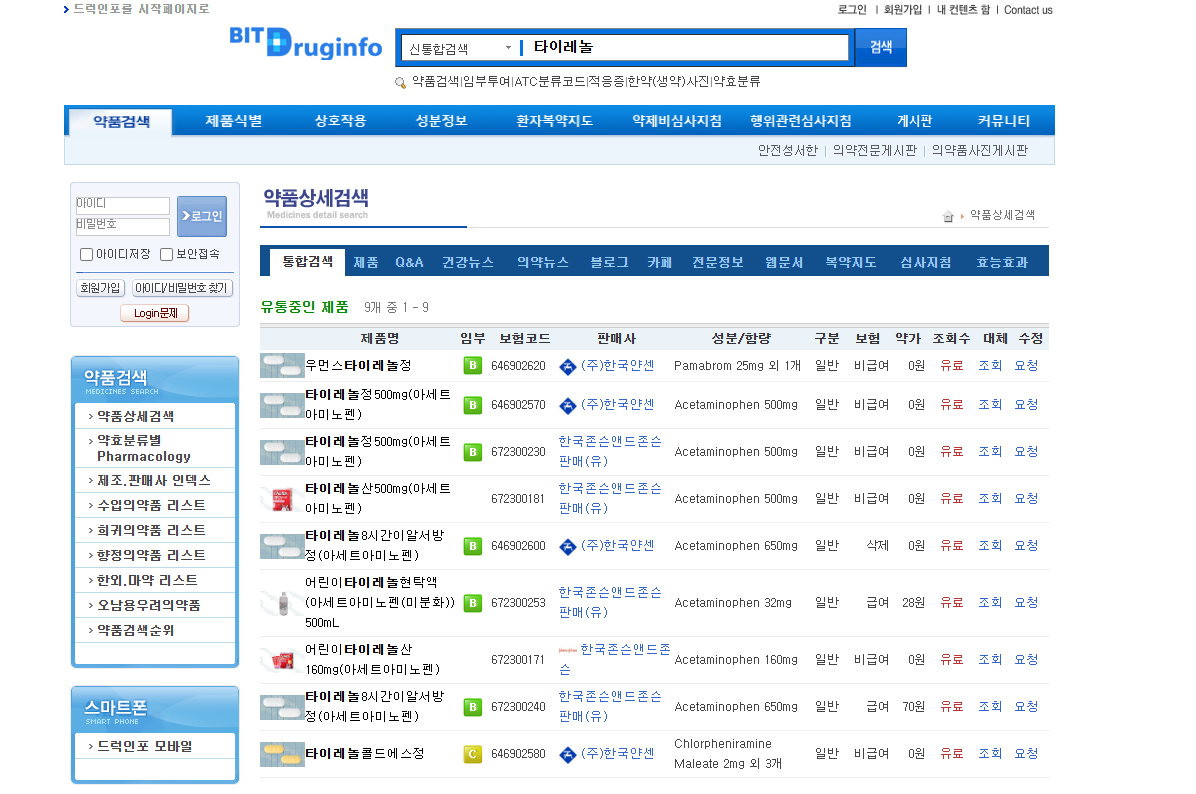Click 아이디/비밀번호 찾기 button
This screenshot has width=1196, height=794.
point(182,288)
